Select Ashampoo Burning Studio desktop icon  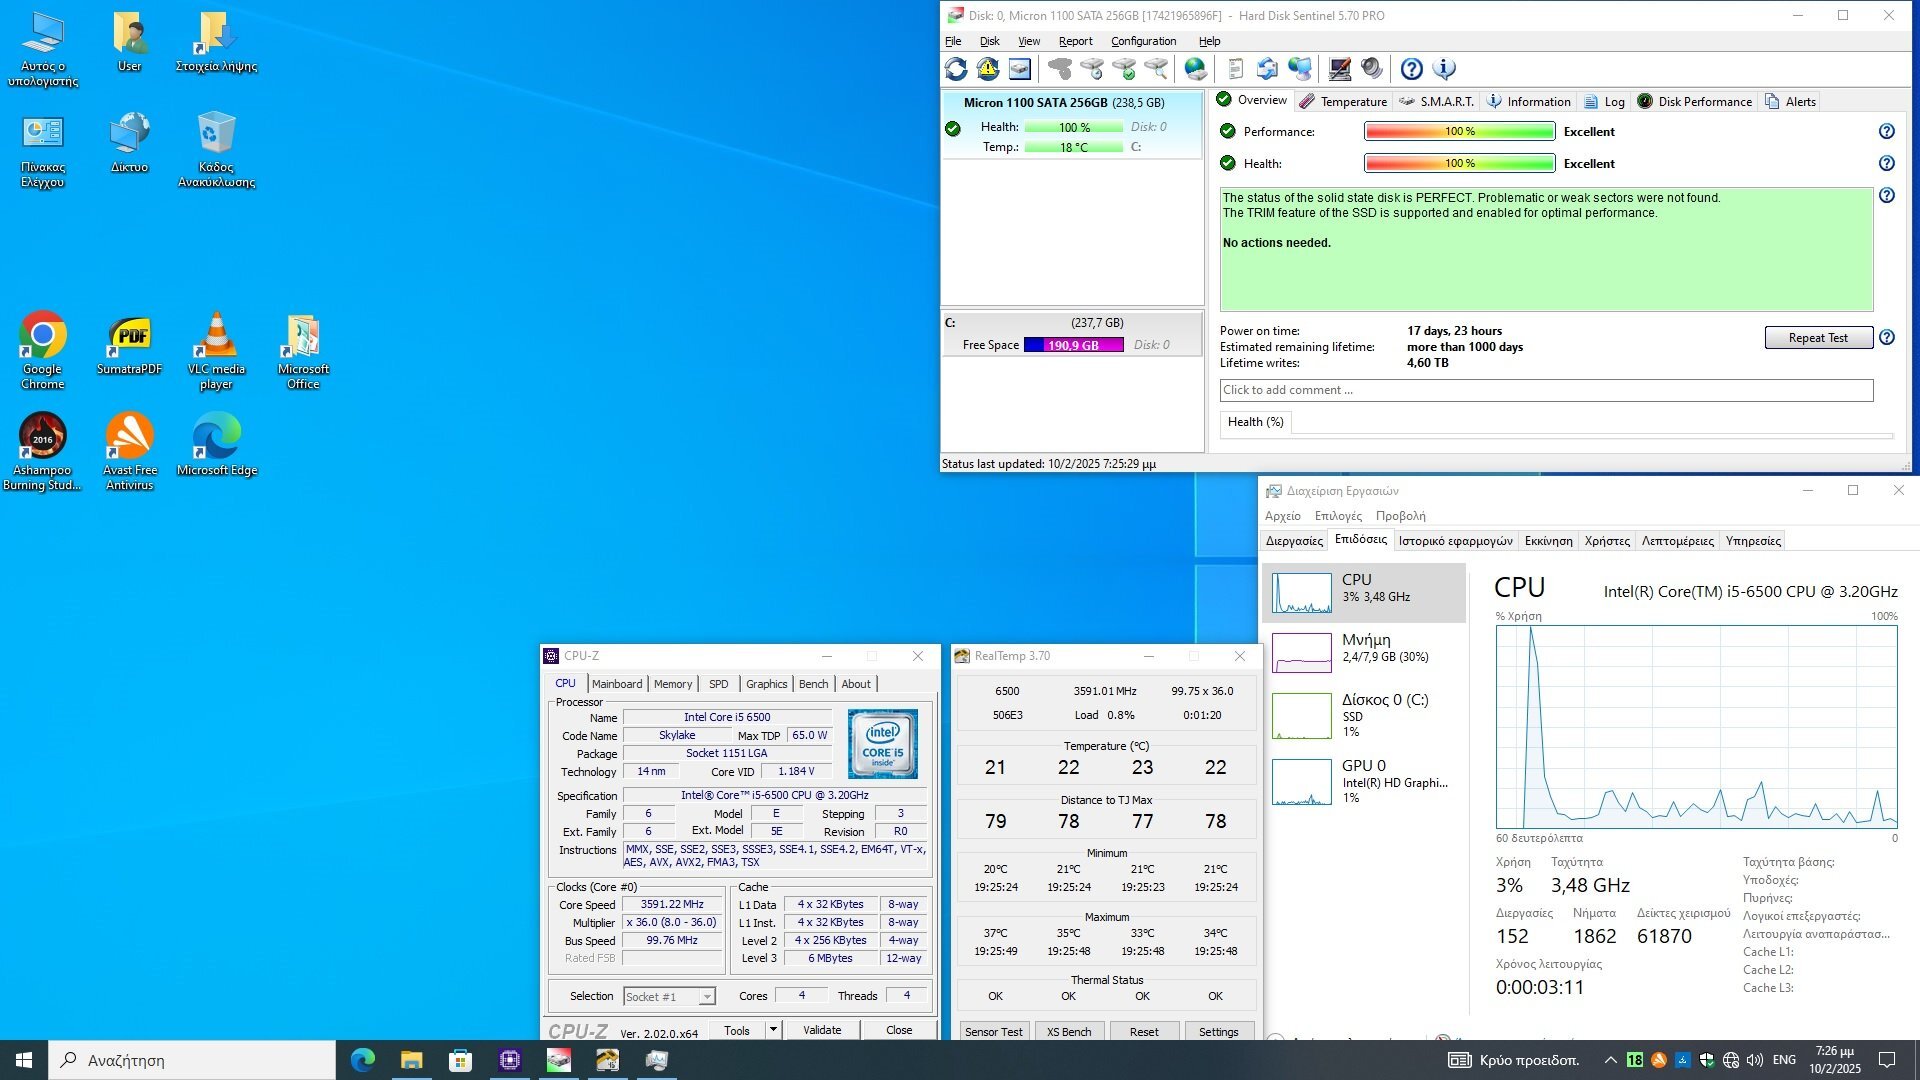click(x=43, y=451)
